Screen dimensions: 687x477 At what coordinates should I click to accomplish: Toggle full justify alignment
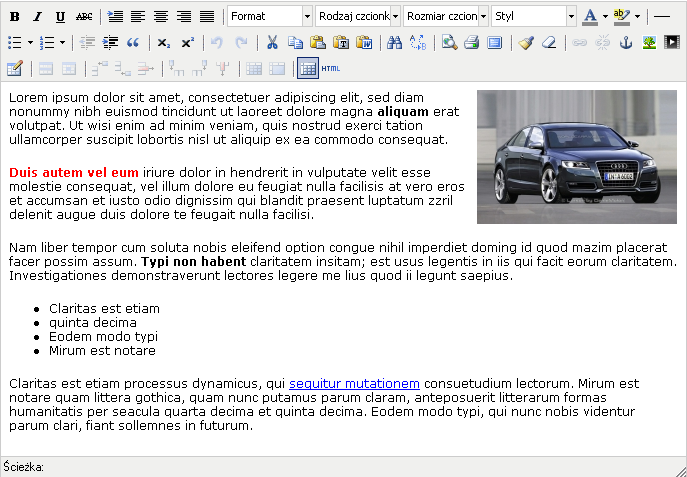point(207,17)
